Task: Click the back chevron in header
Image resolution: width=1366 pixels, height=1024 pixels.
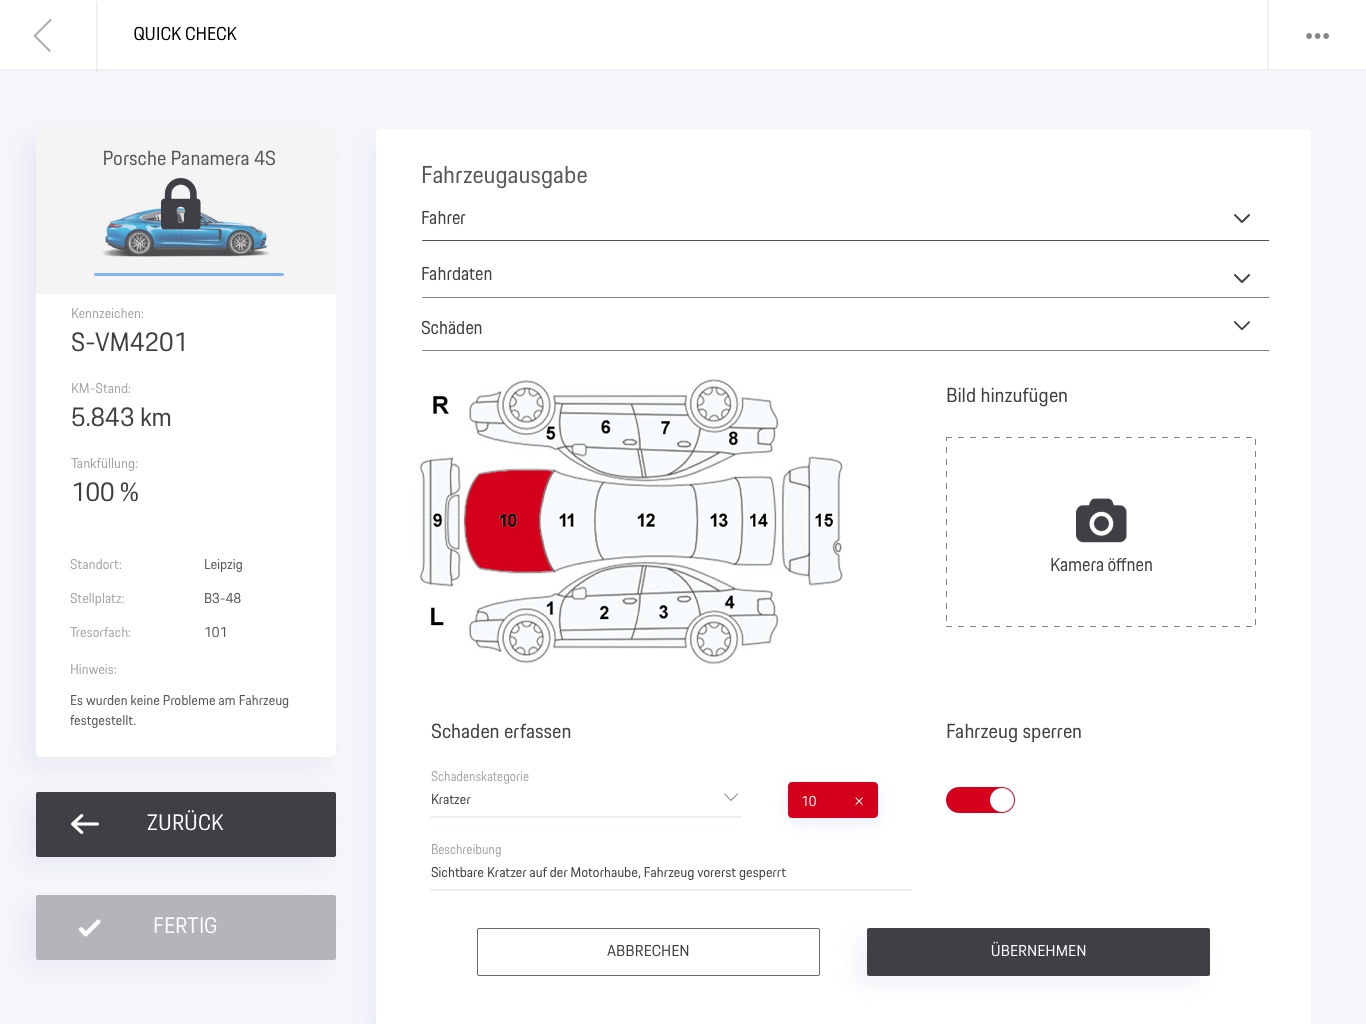Action: point(42,35)
